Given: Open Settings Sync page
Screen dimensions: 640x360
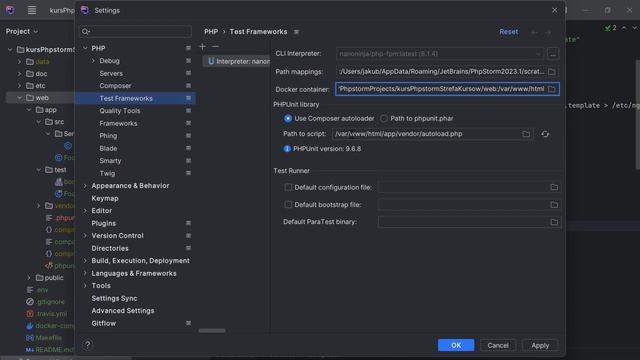Looking at the screenshot, I should click(x=114, y=298).
